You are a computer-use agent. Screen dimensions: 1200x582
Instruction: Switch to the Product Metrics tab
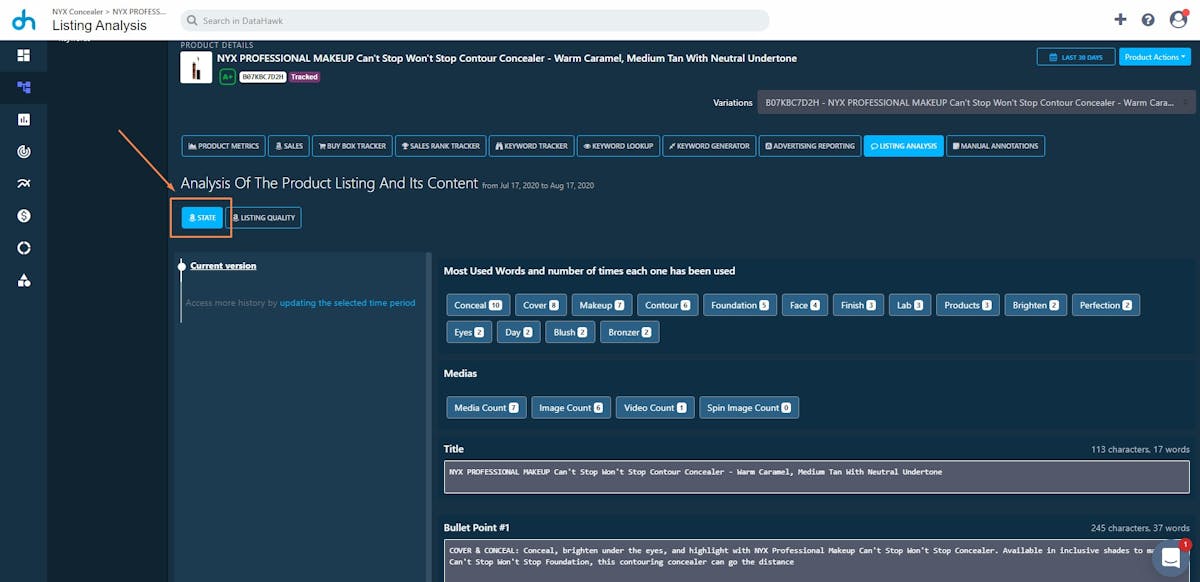tap(223, 146)
